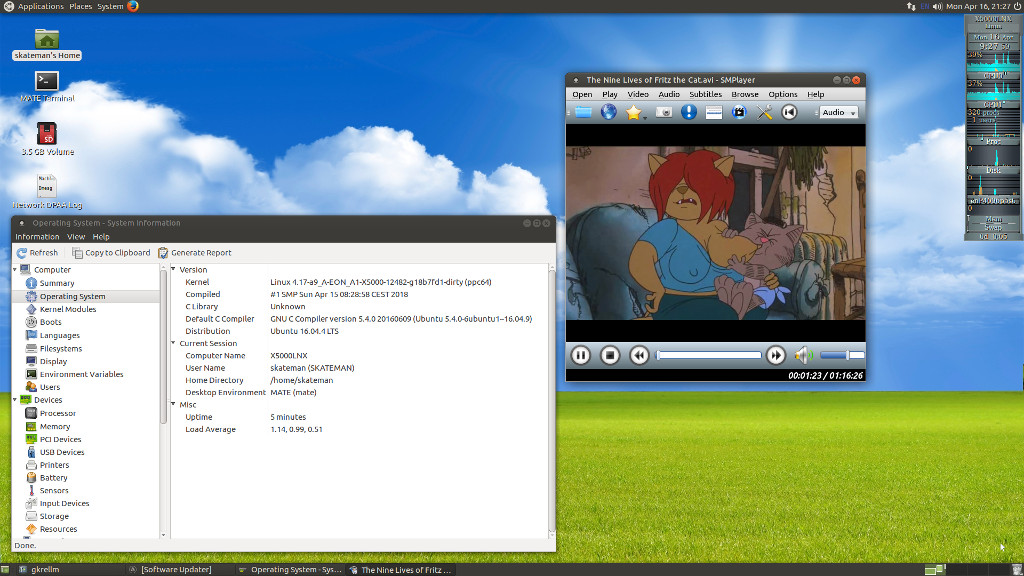1024x576 pixels.
Task: Open the 3.5 GB Volume desktop icon
Action: 47,139
